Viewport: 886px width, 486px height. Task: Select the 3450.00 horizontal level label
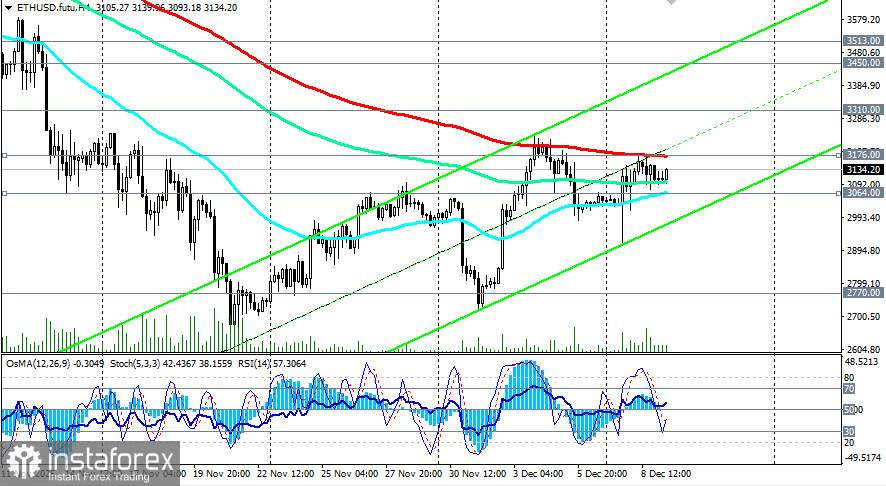click(863, 63)
